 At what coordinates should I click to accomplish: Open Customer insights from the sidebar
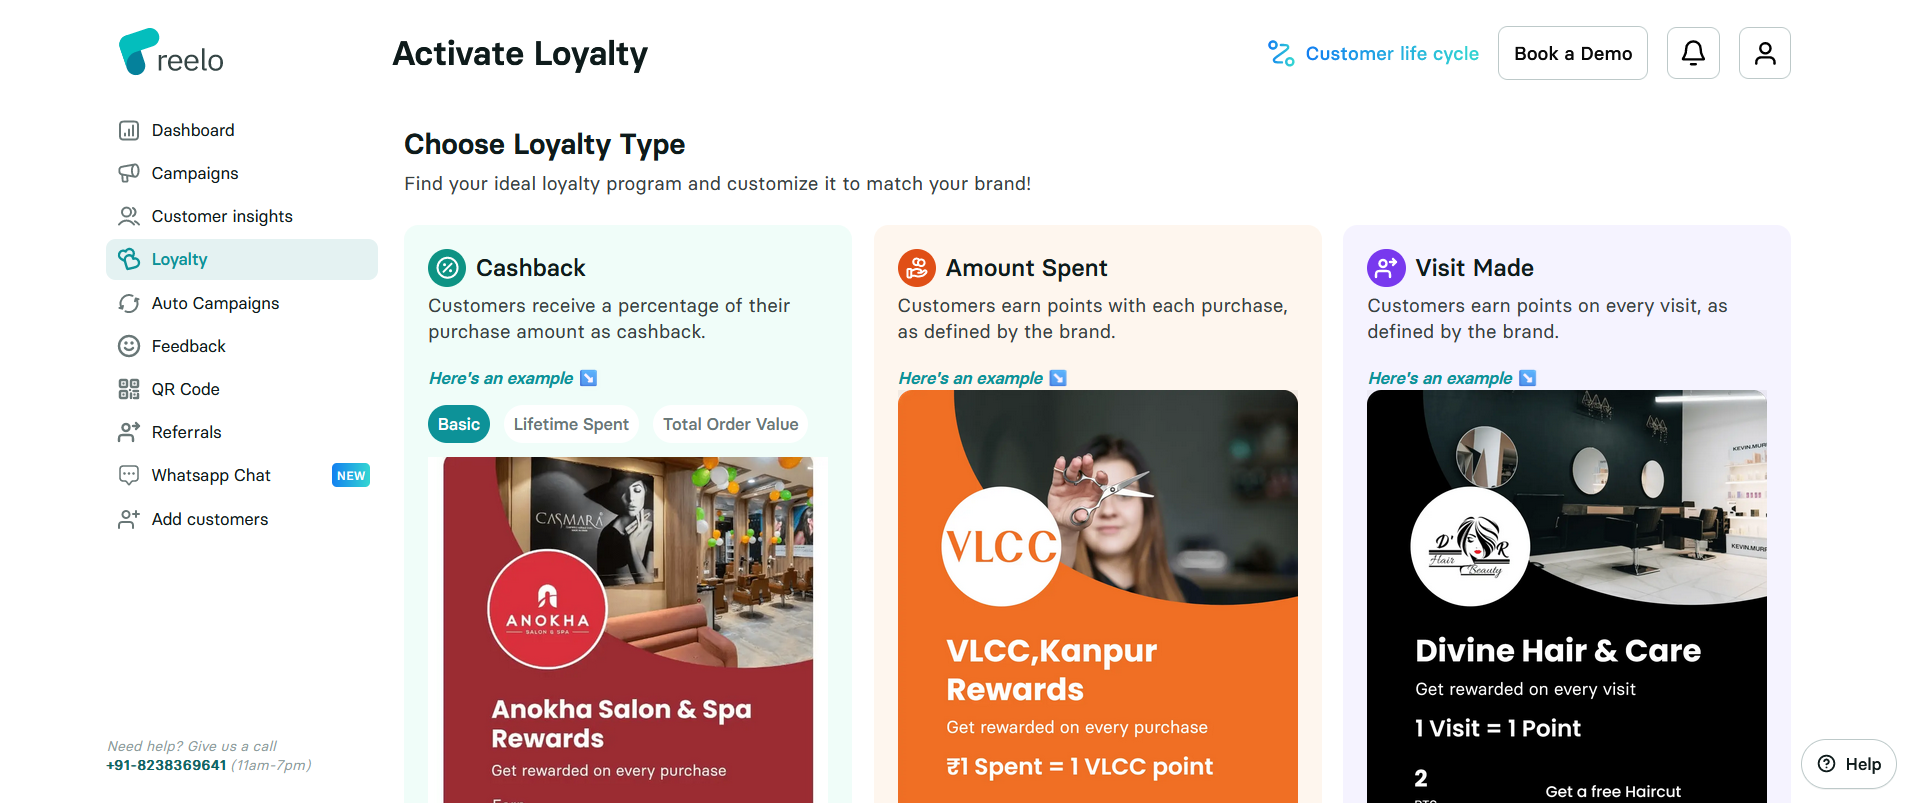coord(129,215)
